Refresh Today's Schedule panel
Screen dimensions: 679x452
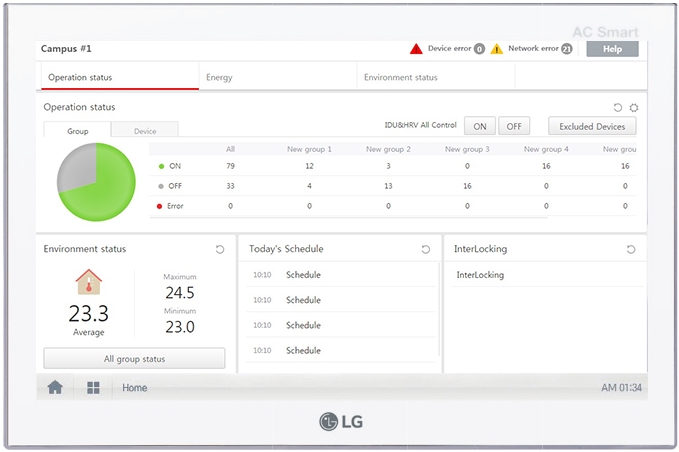click(425, 249)
